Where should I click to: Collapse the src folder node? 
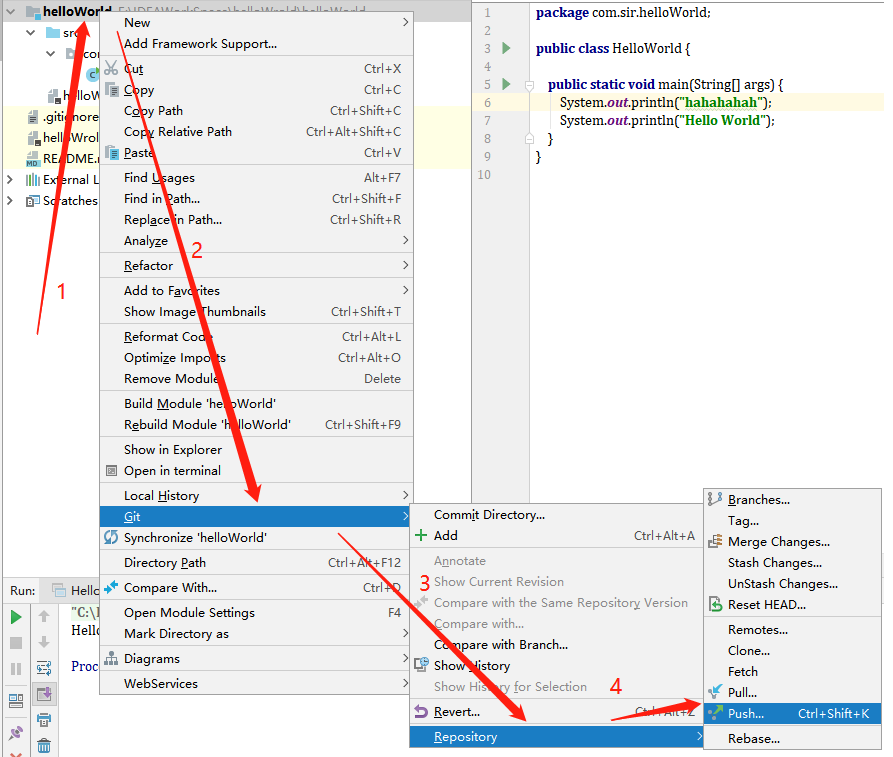31,32
